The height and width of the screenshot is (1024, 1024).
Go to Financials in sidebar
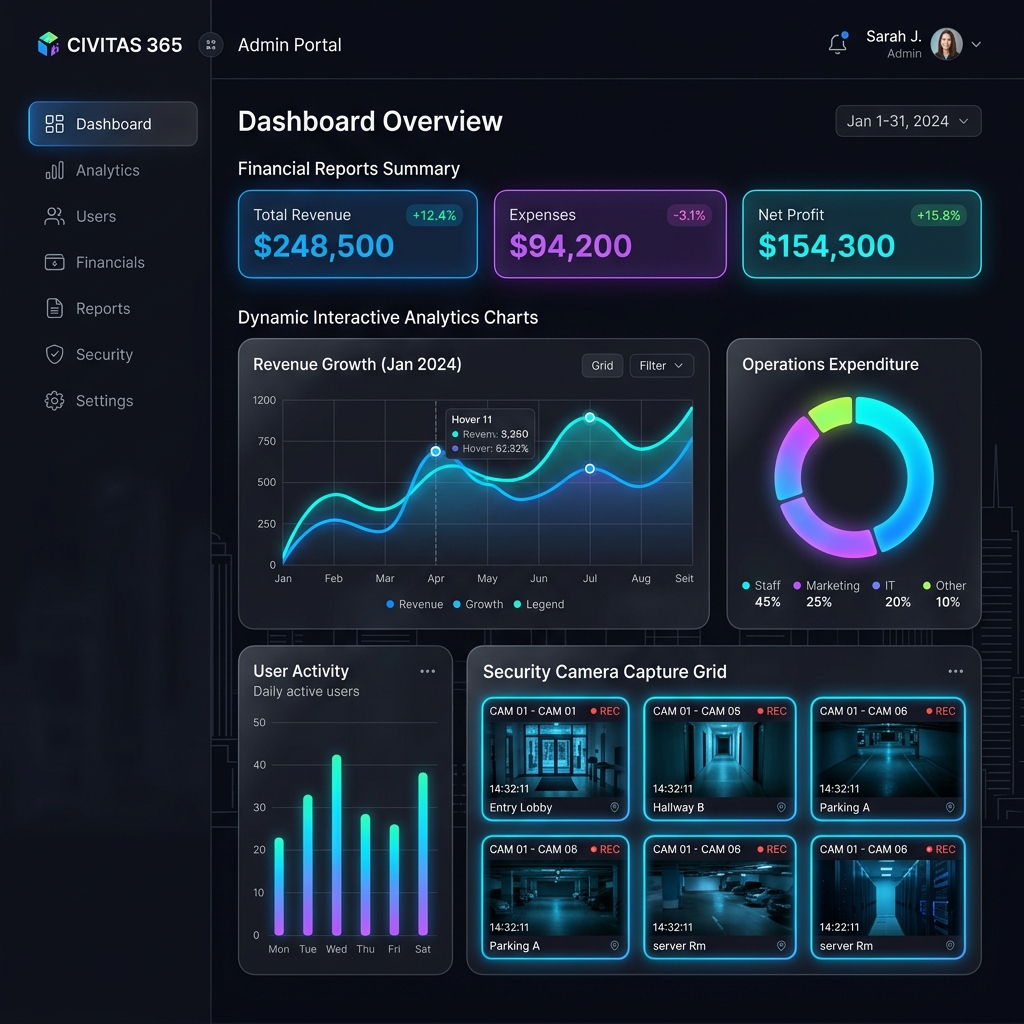(112, 263)
